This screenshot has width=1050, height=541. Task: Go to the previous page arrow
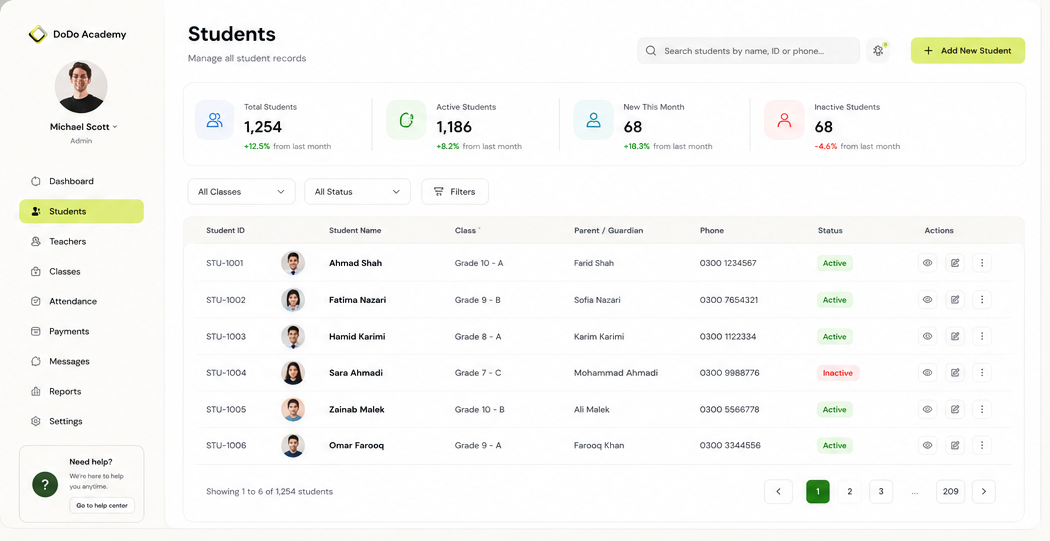tap(778, 491)
